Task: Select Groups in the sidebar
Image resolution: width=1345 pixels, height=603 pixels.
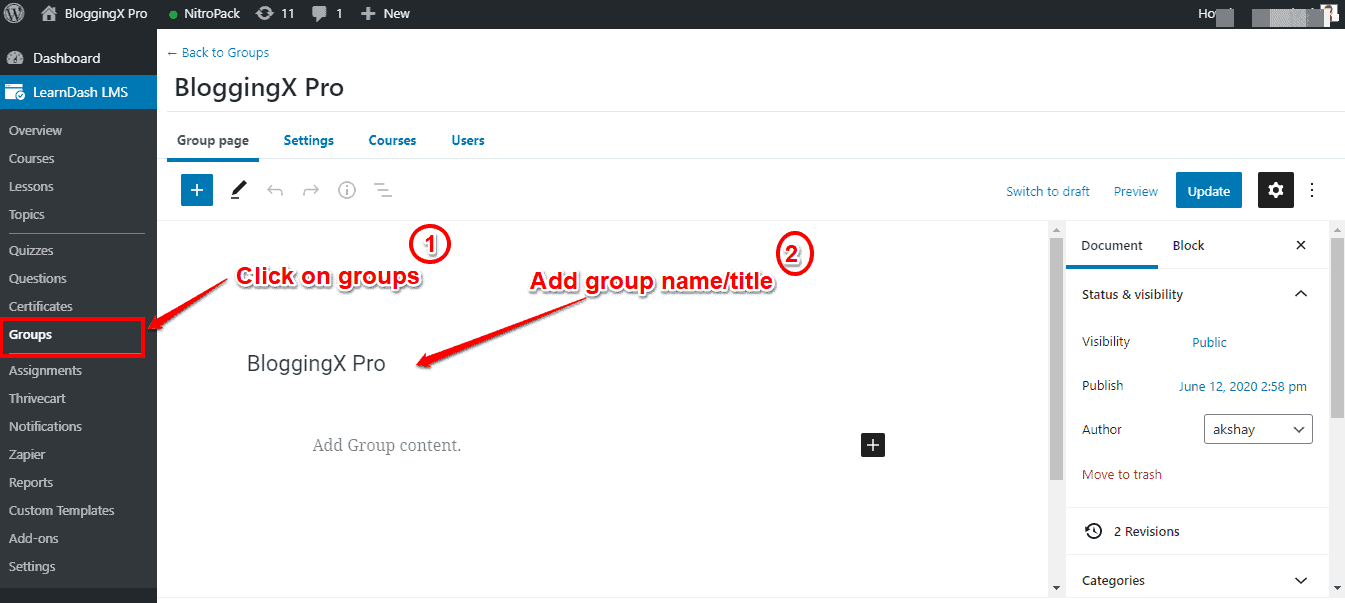Action: pos(30,335)
